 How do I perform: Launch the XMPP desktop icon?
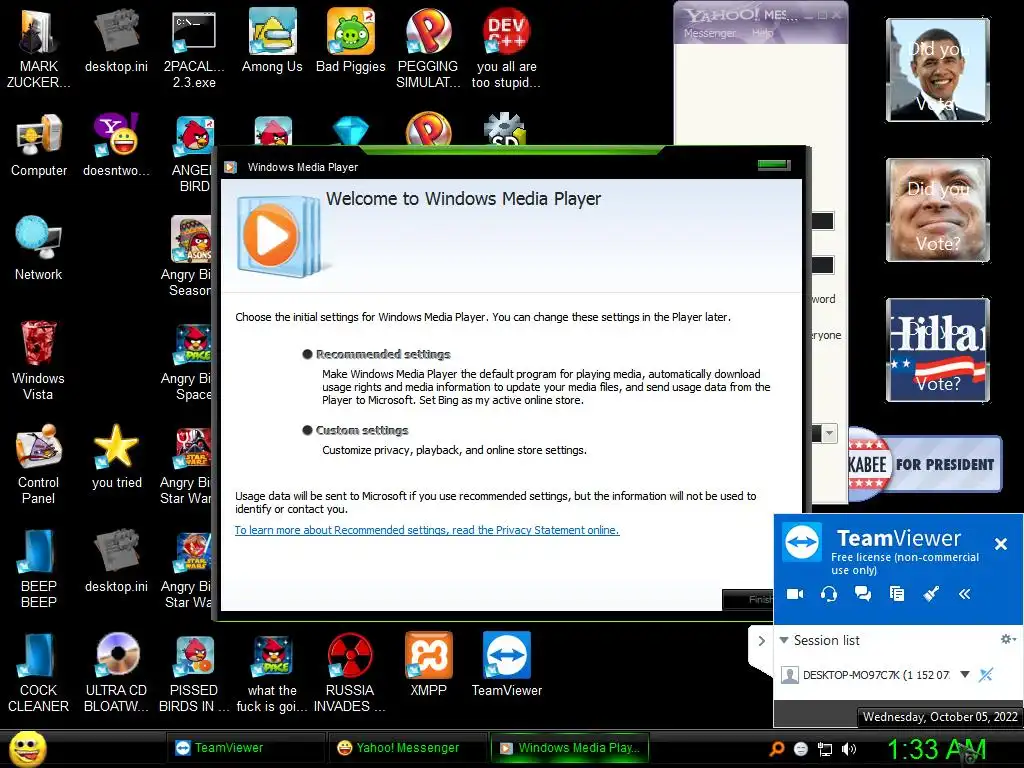[x=428, y=664]
